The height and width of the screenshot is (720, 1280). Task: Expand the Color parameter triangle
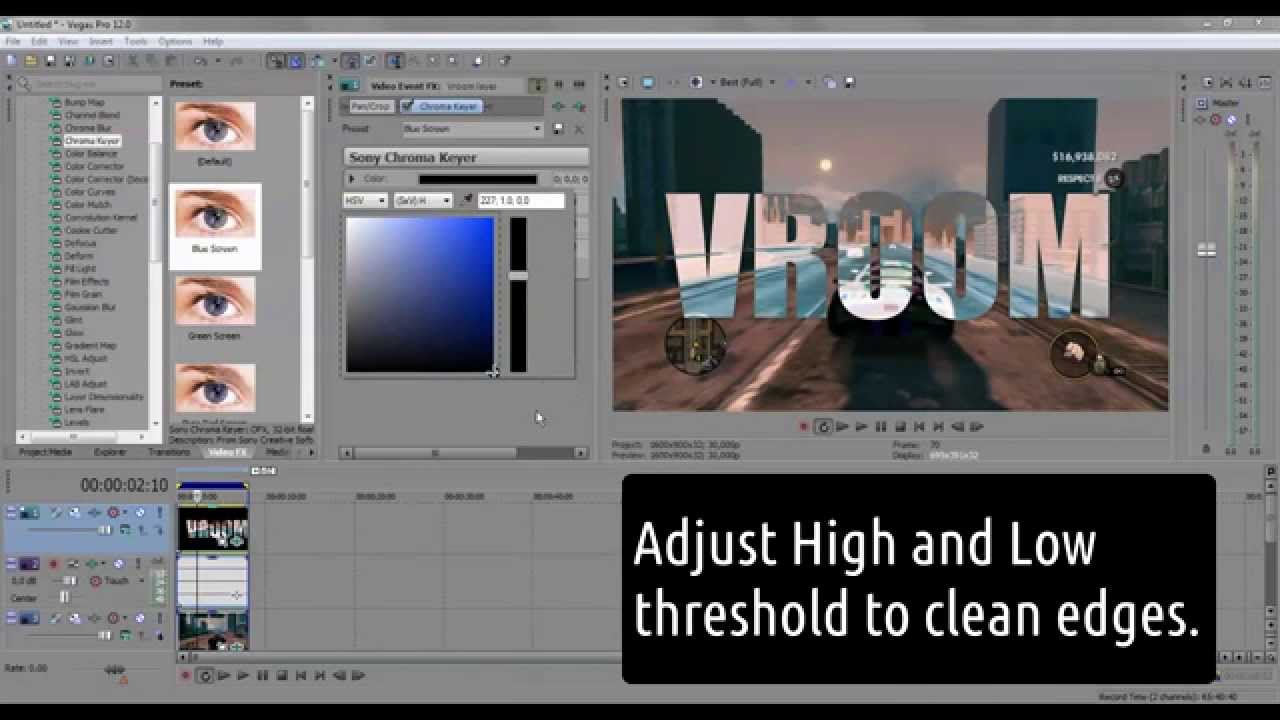point(351,179)
